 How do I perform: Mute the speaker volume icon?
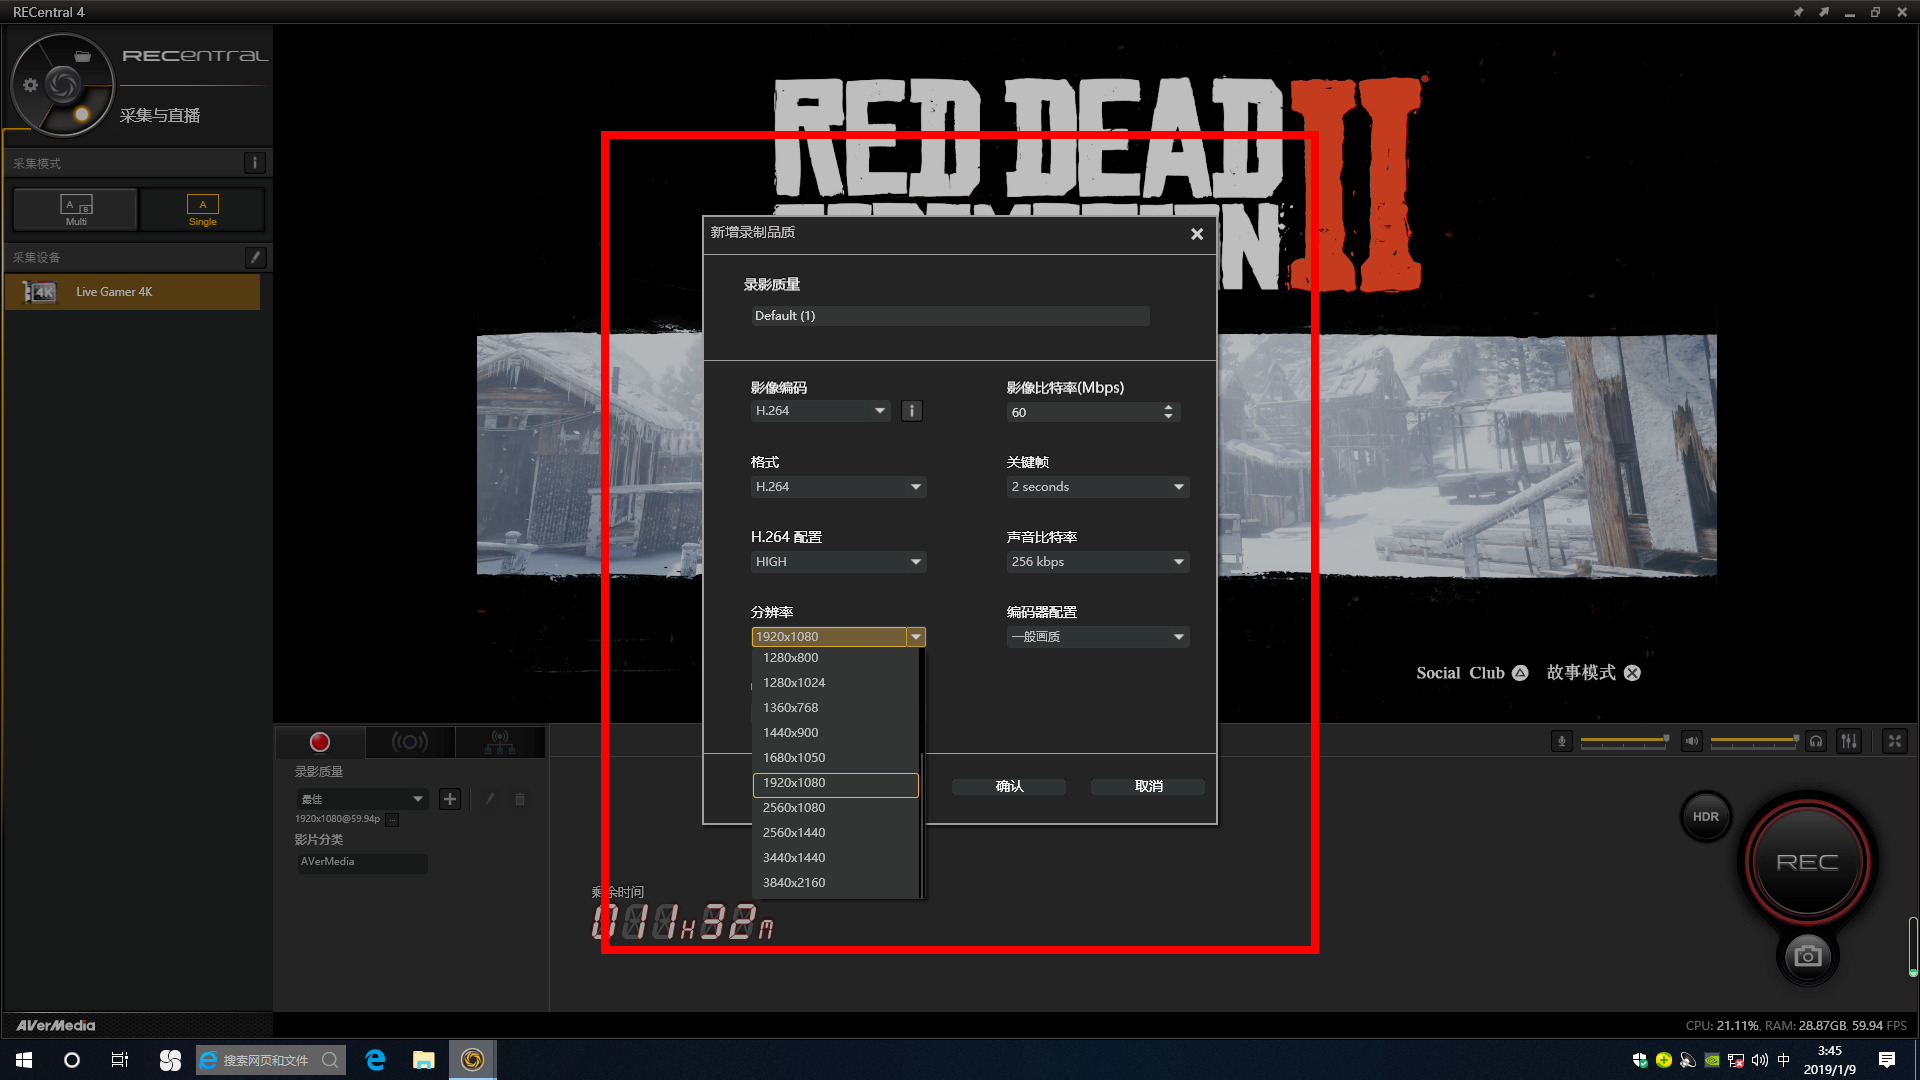pyautogui.click(x=1691, y=741)
